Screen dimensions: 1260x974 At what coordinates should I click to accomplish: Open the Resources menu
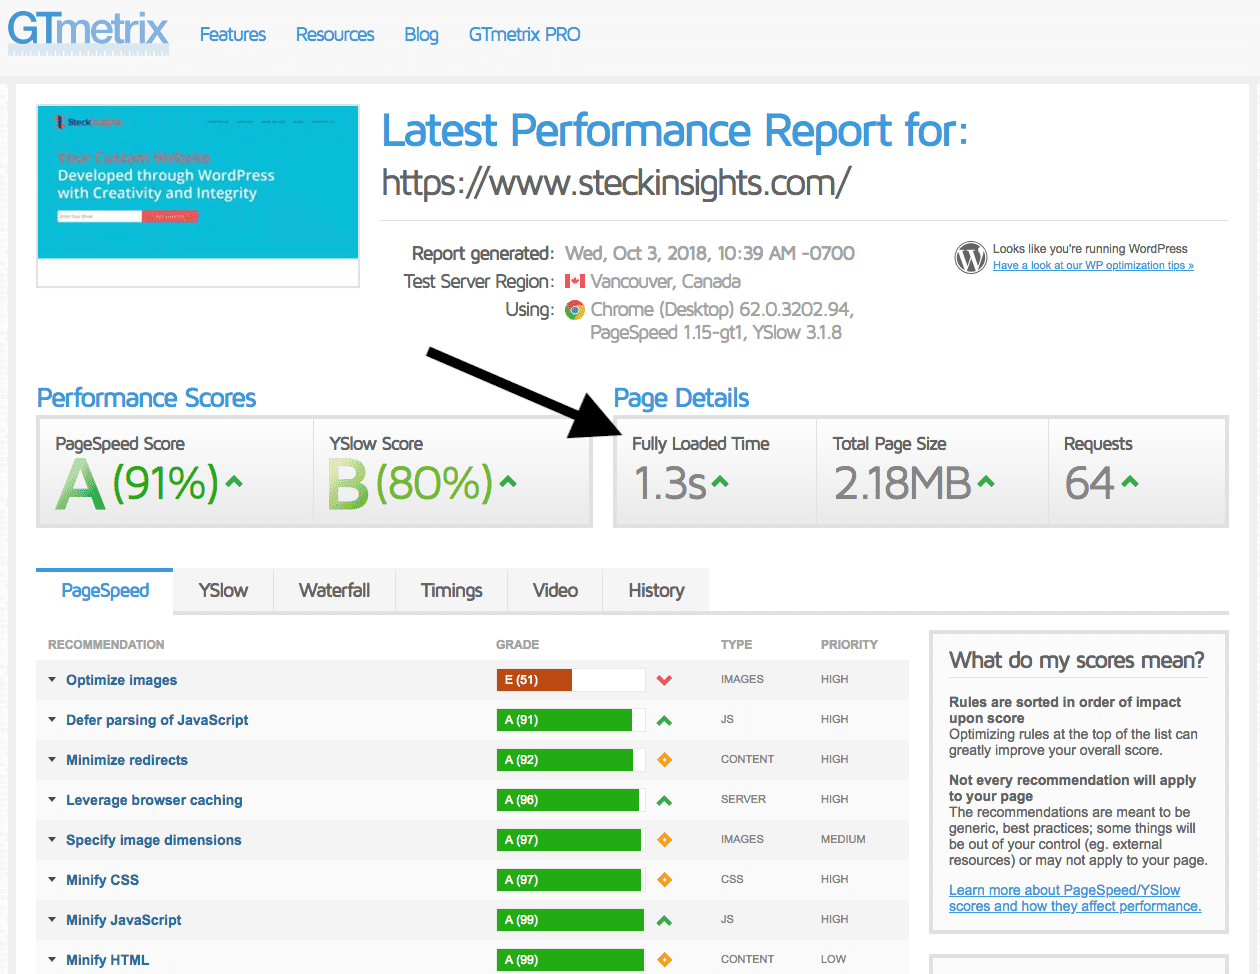[x=335, y=35]
